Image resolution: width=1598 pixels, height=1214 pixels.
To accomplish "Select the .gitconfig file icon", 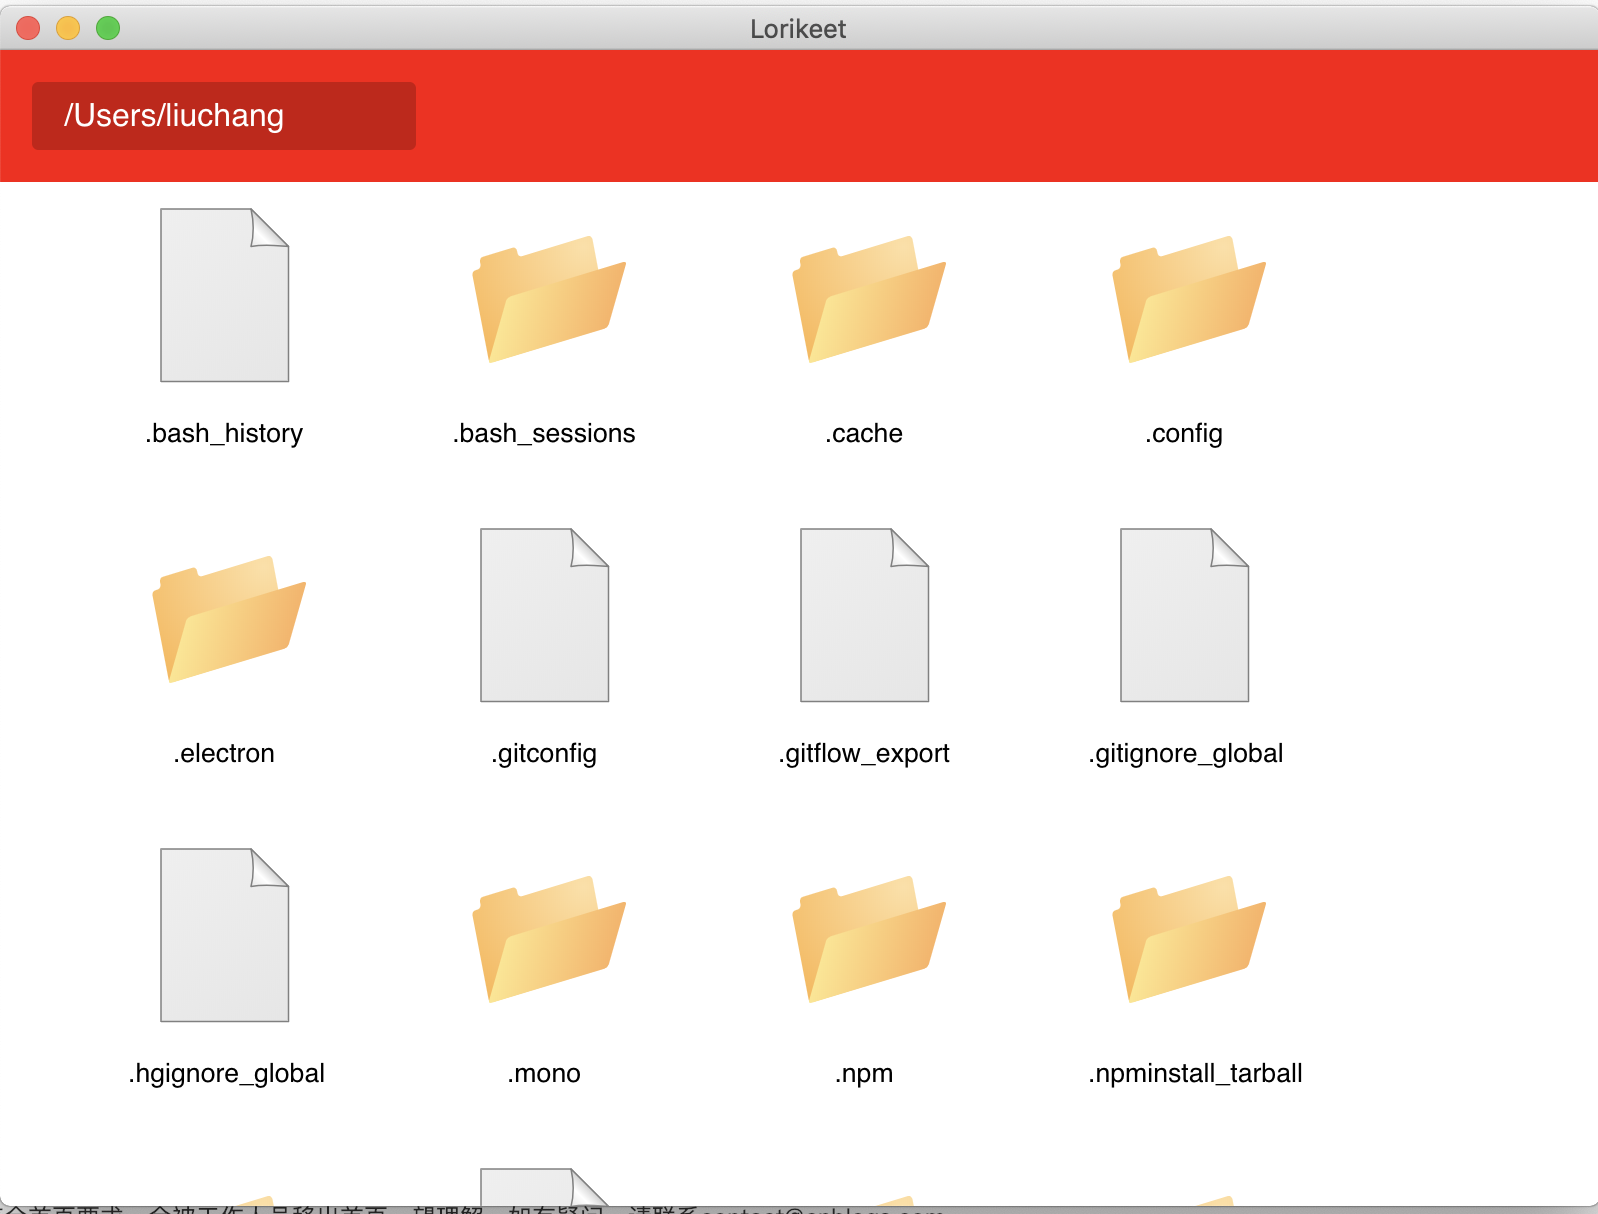I will coord(545,615).
